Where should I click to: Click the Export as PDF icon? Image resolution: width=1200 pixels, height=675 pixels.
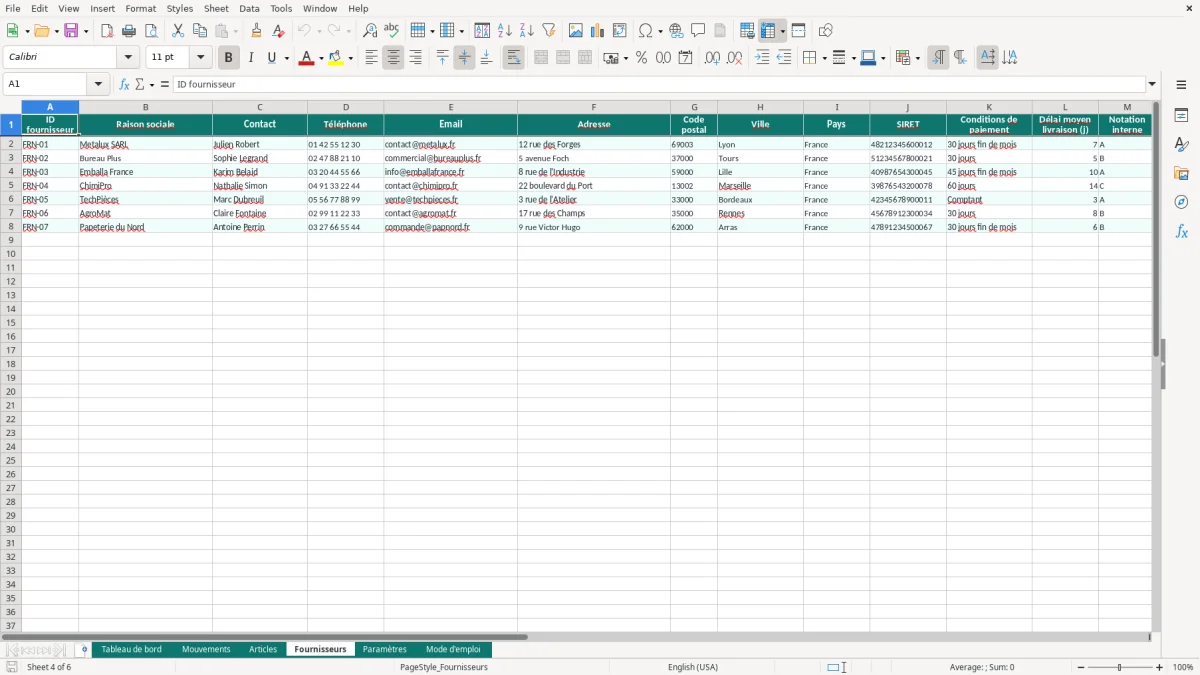click(107, 31)
